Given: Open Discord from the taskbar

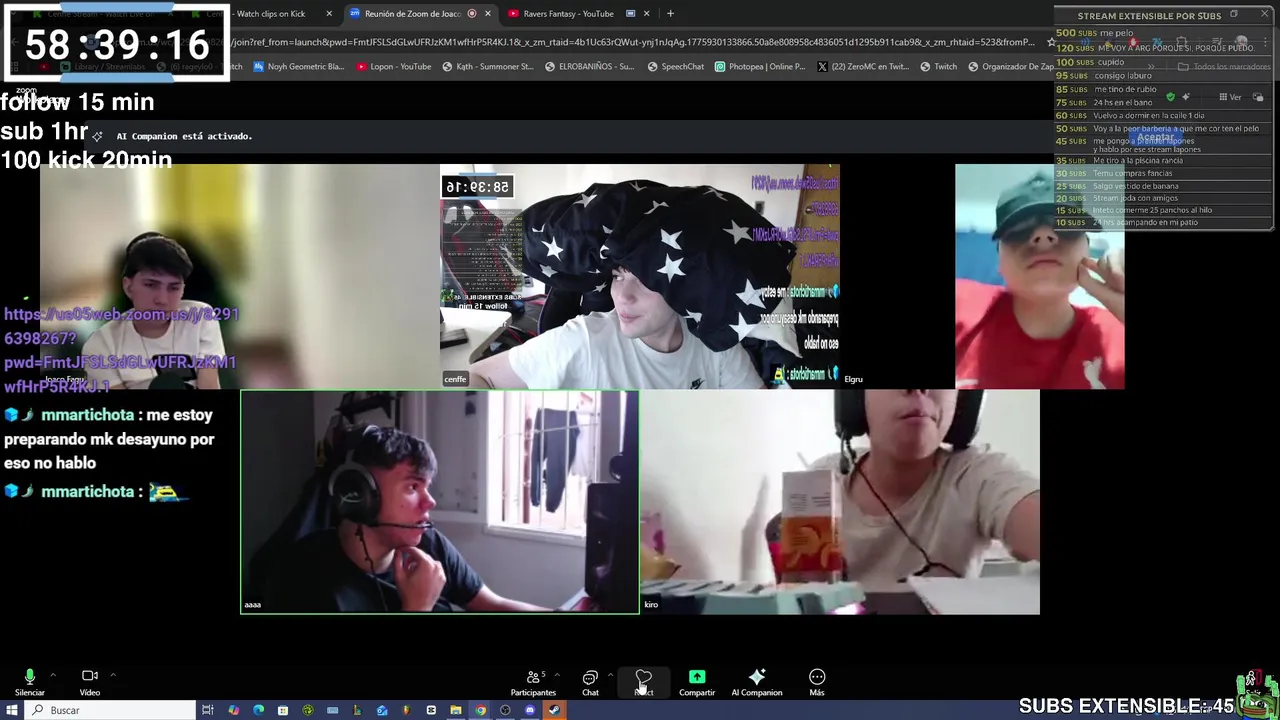Looking at the screenshot, I should tap(530, 710).
